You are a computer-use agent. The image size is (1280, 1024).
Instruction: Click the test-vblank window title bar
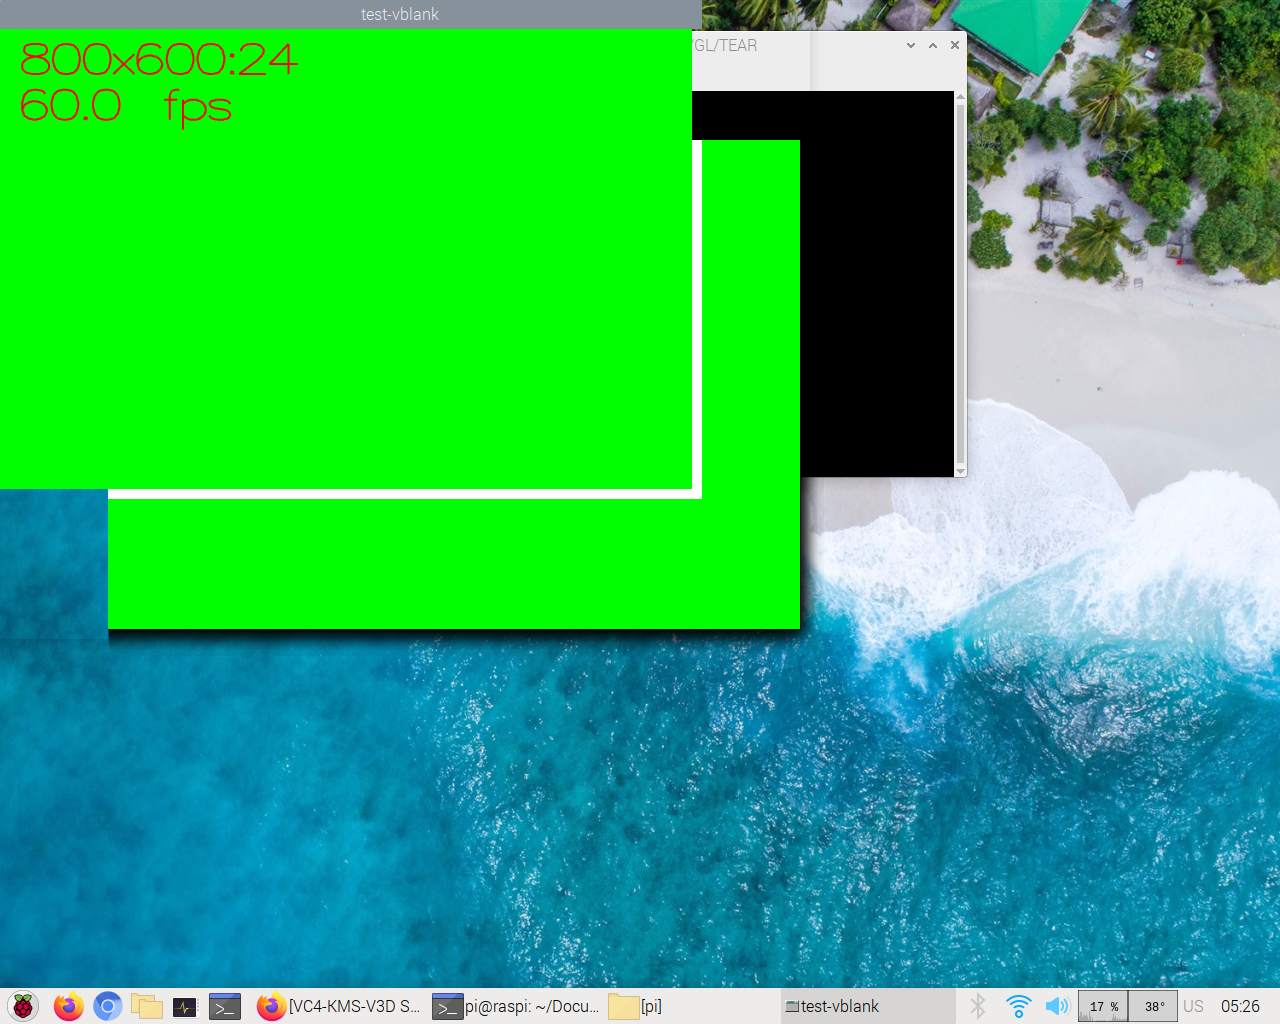click(x=398, y=14)
